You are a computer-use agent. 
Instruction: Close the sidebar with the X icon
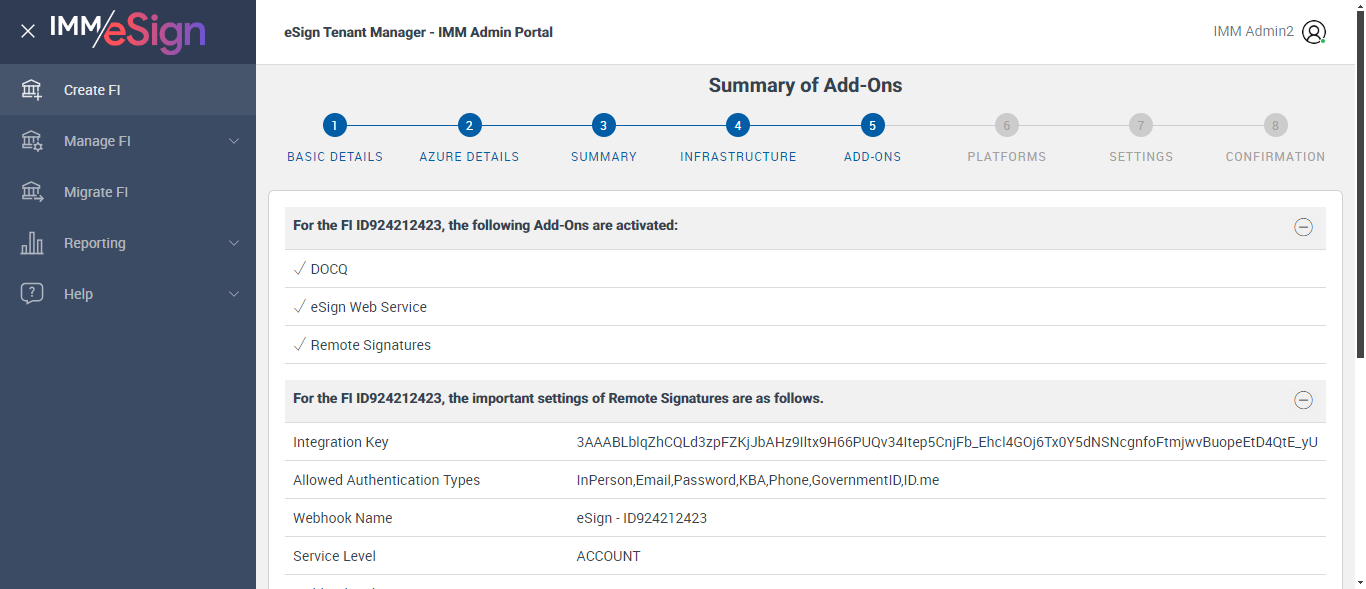tap(28, 31)
